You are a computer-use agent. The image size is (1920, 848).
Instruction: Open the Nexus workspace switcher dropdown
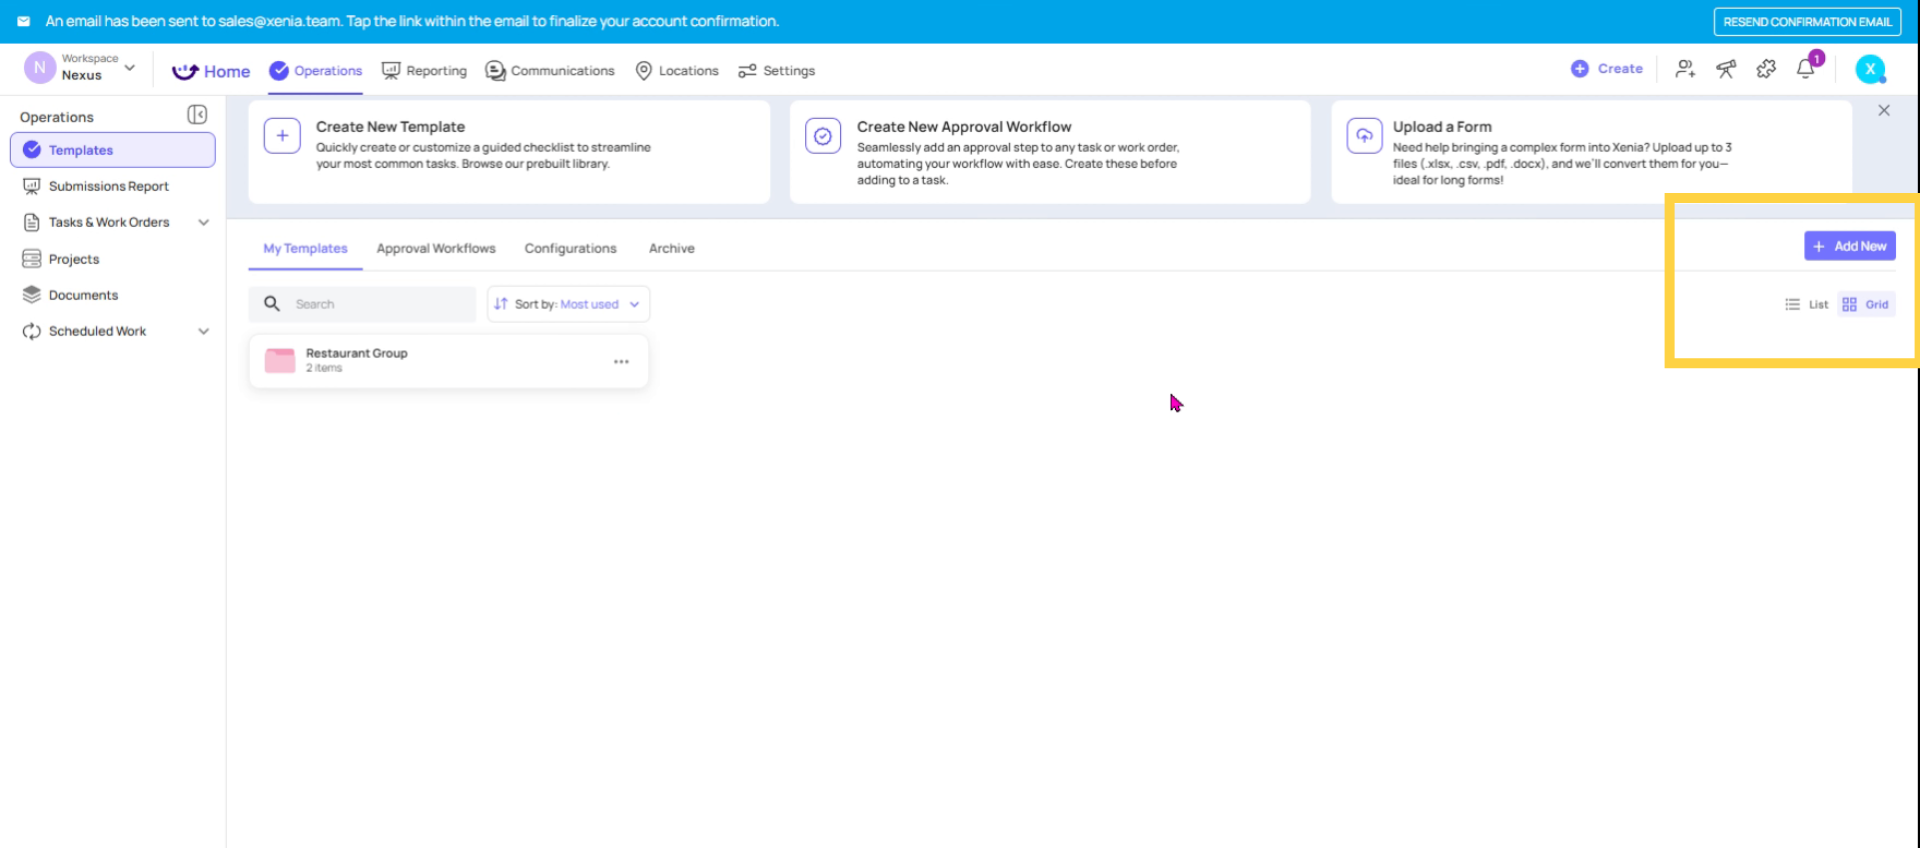[x=129, y=68]
